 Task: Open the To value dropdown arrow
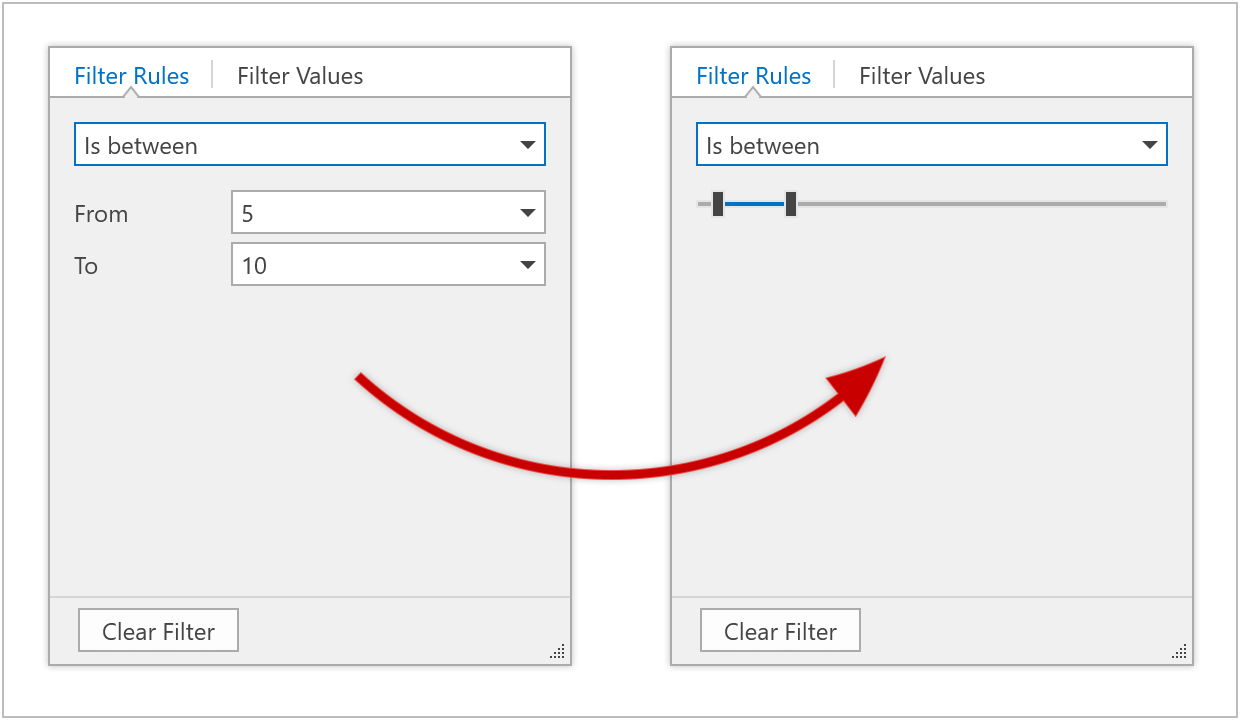click(x=528, y=265)
